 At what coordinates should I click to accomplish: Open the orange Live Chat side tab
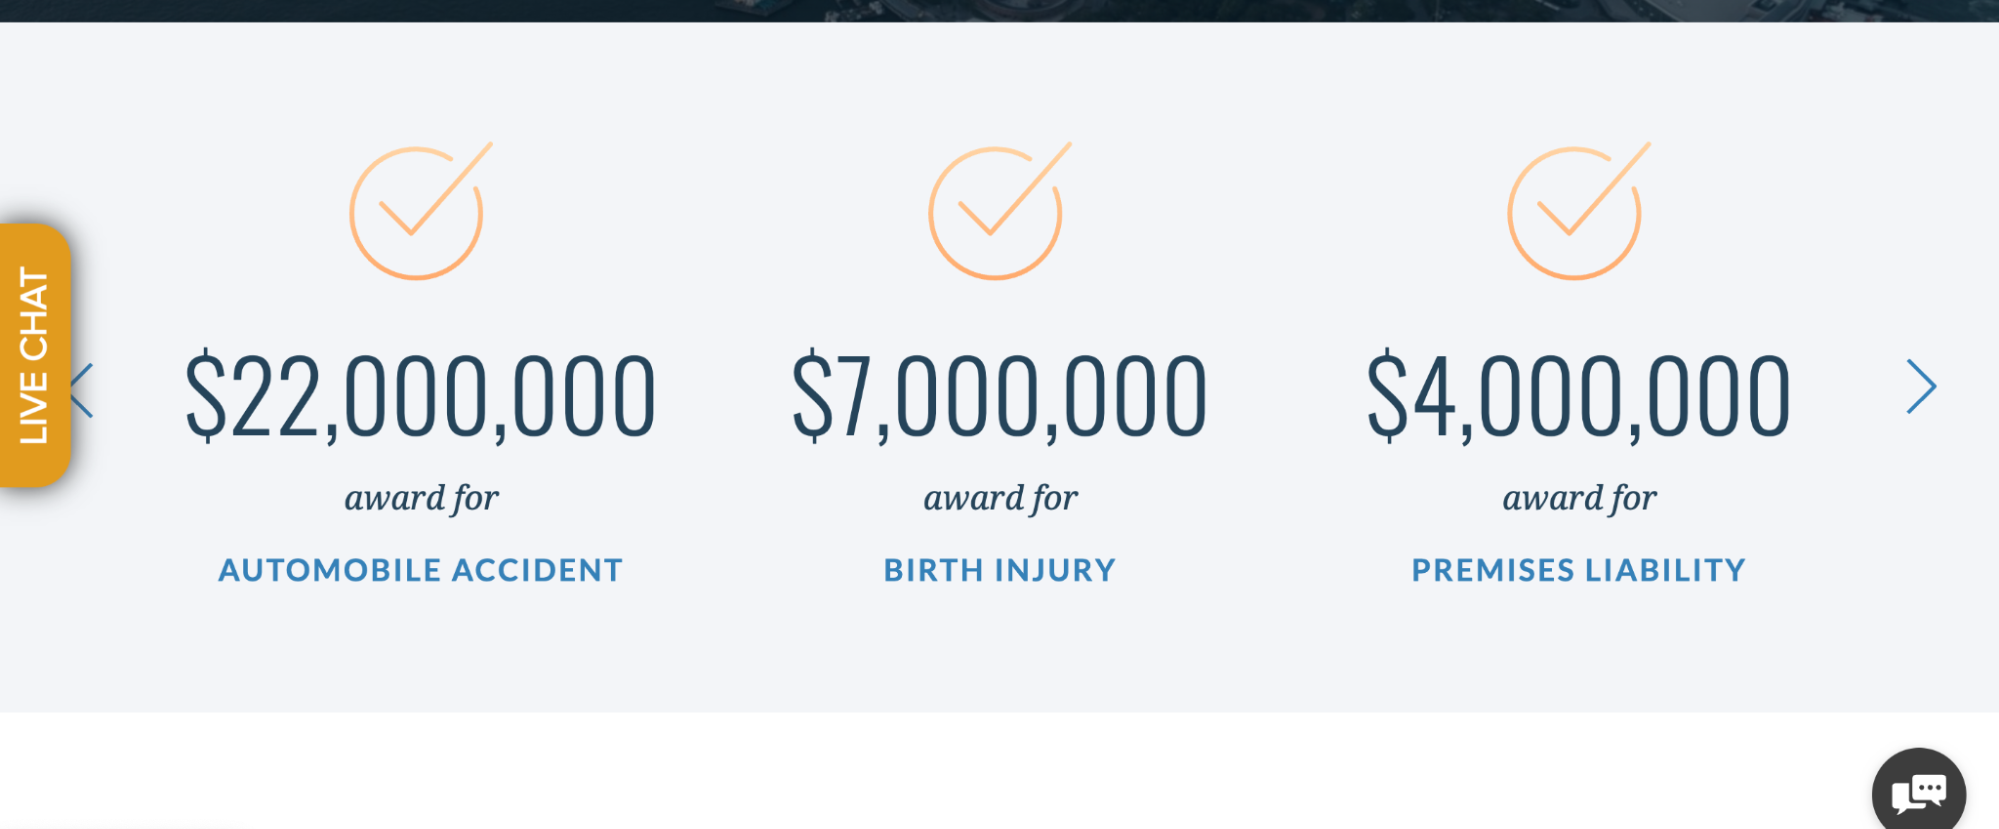point(34,356)
